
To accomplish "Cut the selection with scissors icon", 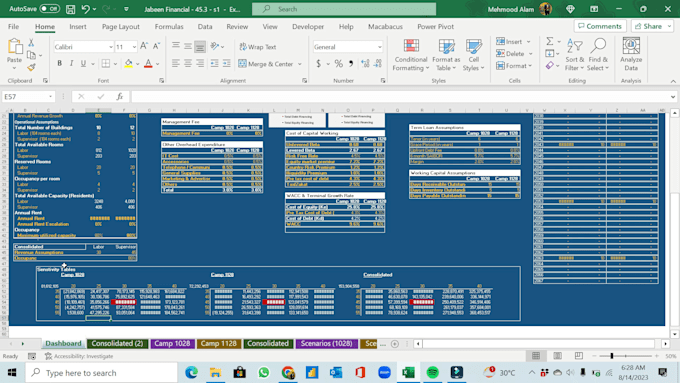I will [x=31, y=43].
